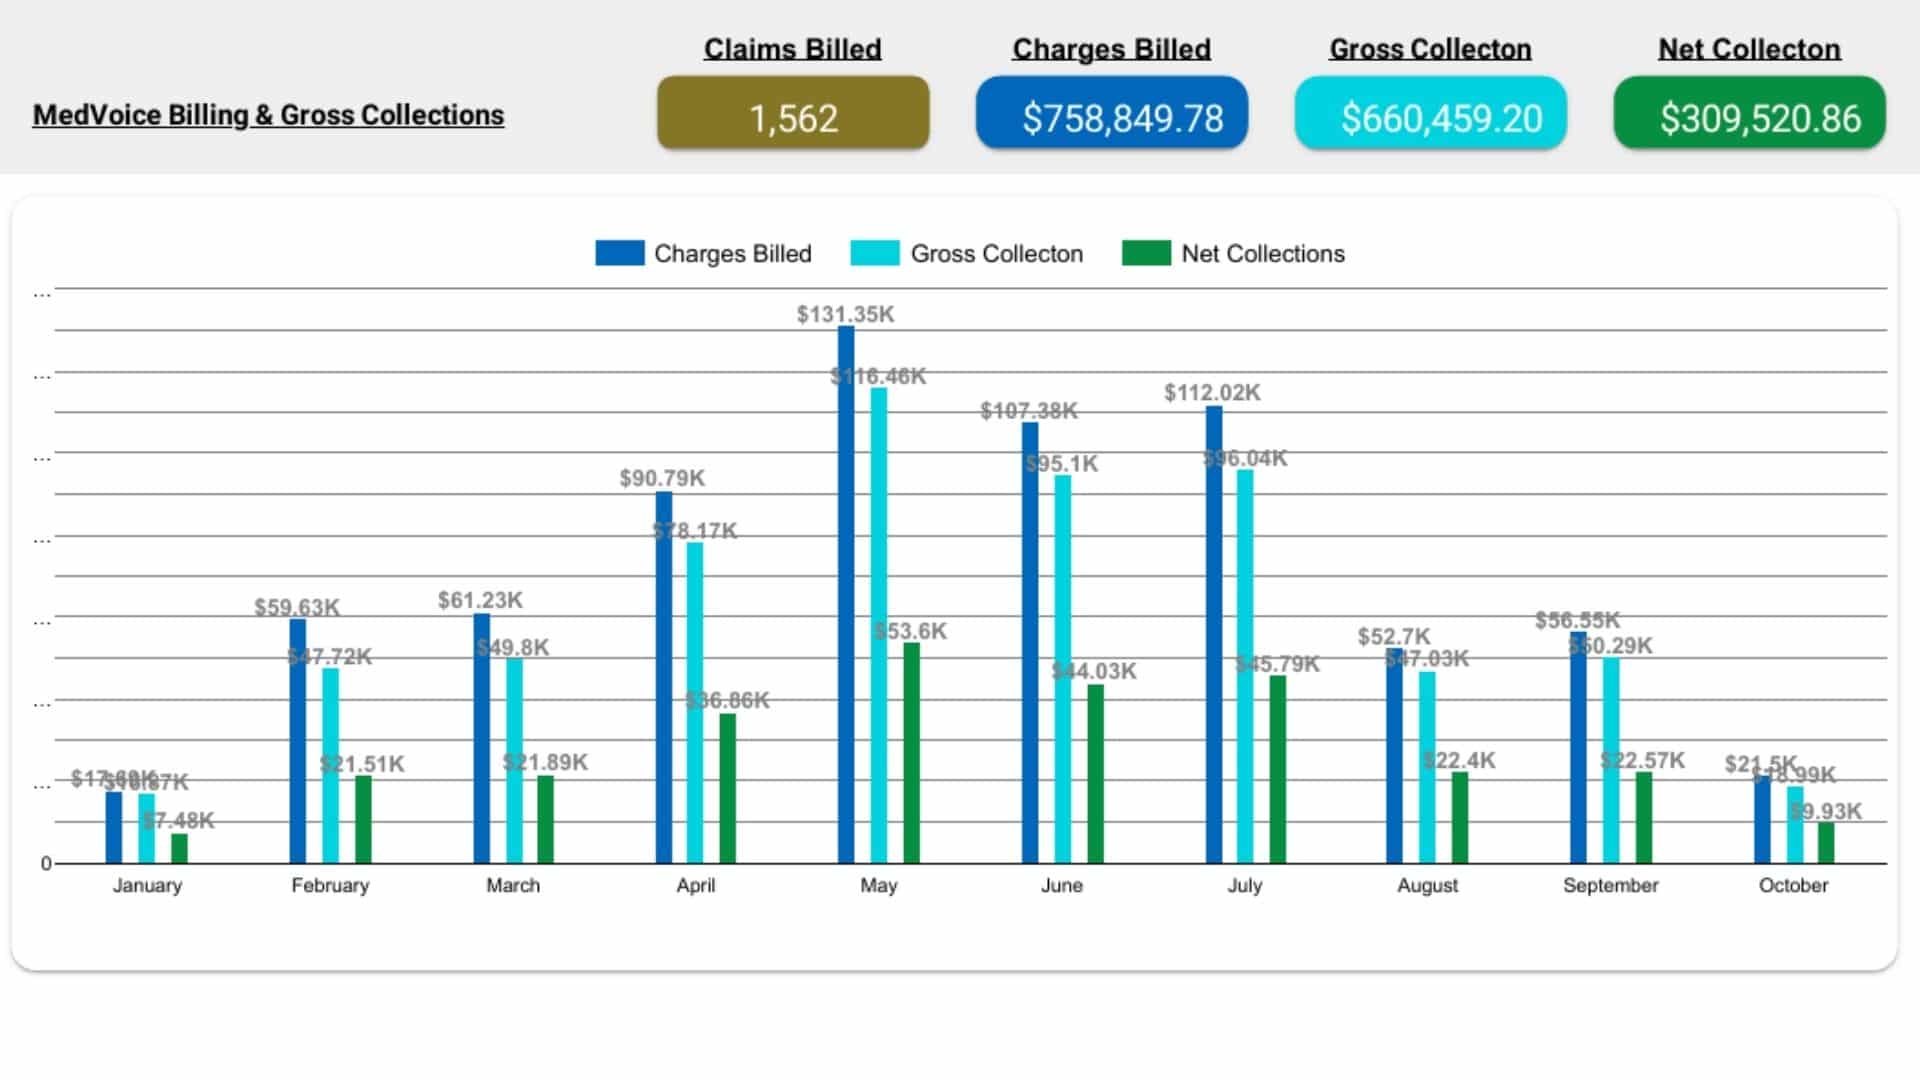Click the $131.35K data label above May
This screenshot has width=1920, height=1080.
point(844,314)
